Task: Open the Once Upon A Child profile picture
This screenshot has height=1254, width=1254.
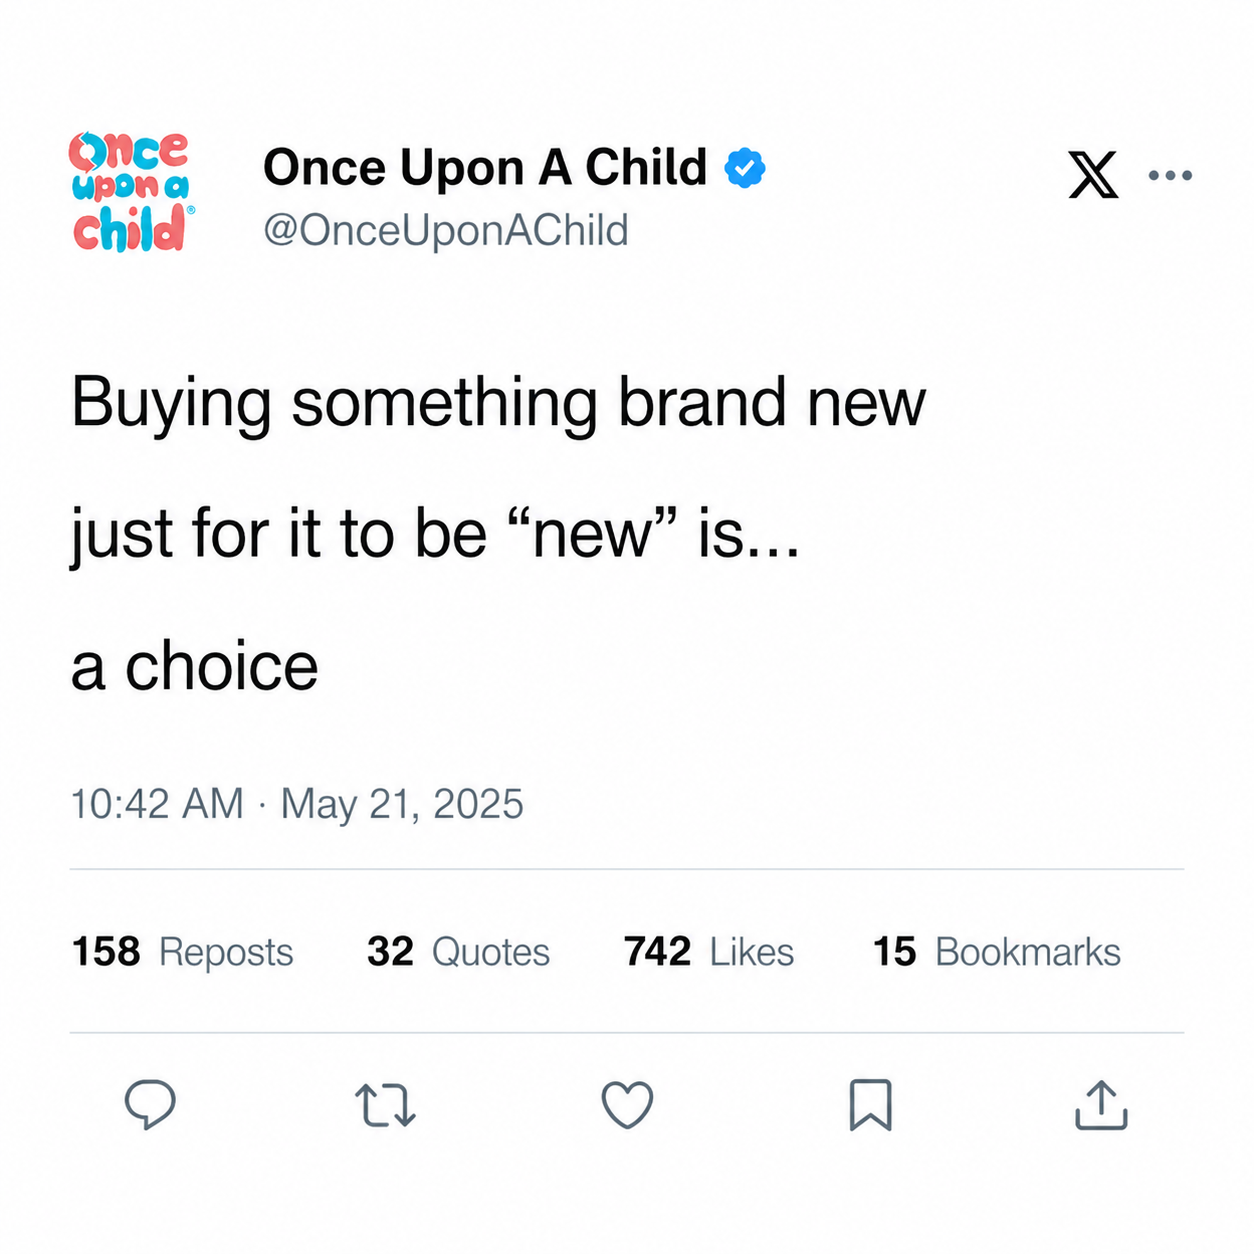Action: [x=130, y=191]
